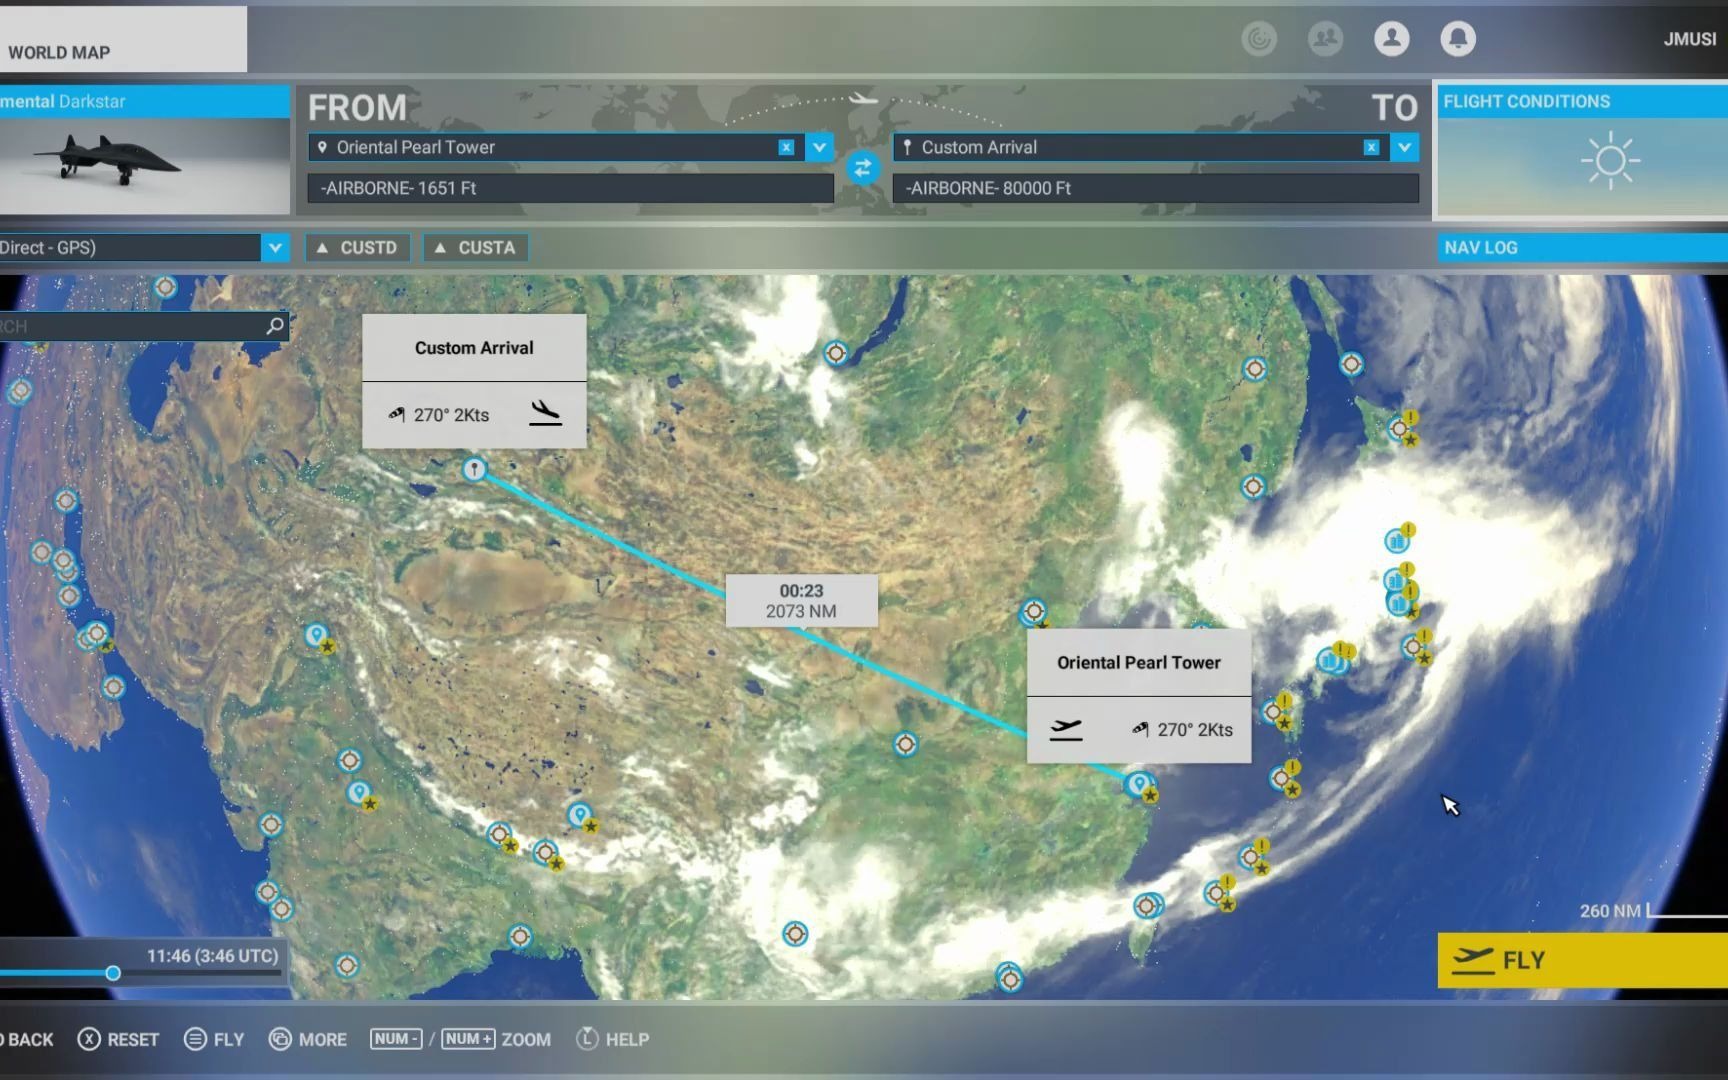Screen dimensions: 1728x1080
Task: Click the 260 NM map scale indicator
Action: (1652, 911)
